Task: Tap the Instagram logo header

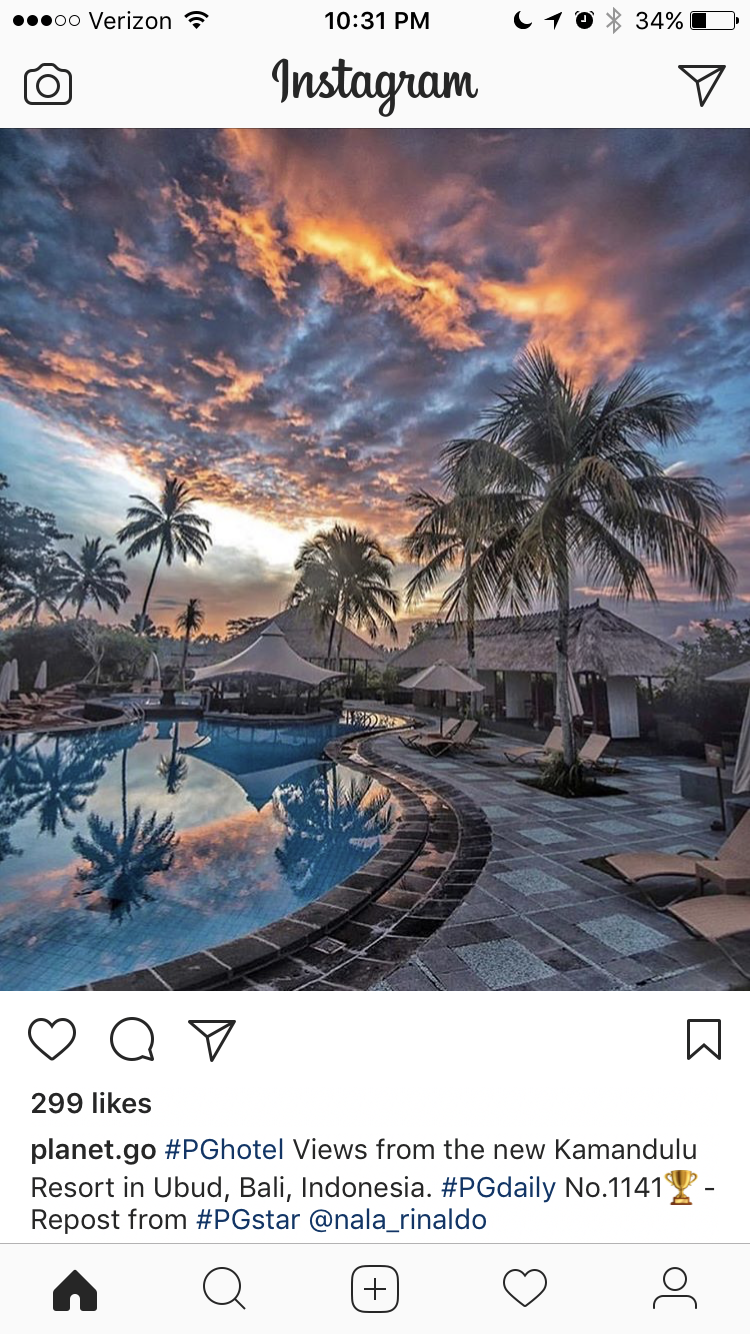Action: click(x=375, y=84)
